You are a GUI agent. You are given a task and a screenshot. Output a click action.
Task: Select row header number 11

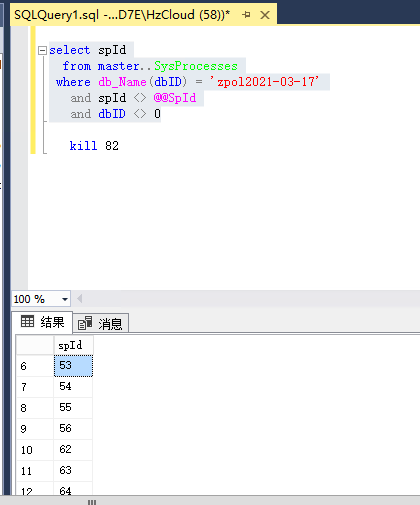(35, 471)
